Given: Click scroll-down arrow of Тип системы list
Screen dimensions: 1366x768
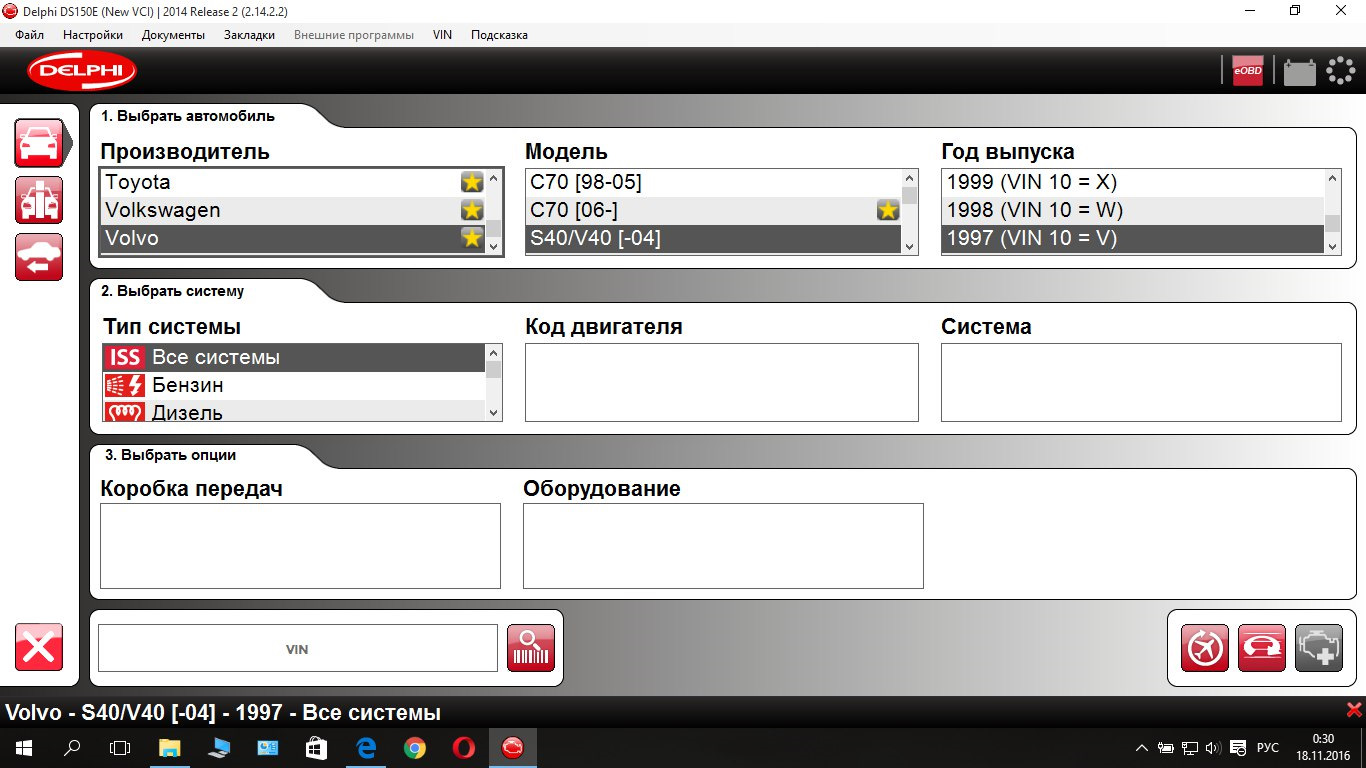Looking at the screenshot, I should pyautogui.click(x=493, y=412).
